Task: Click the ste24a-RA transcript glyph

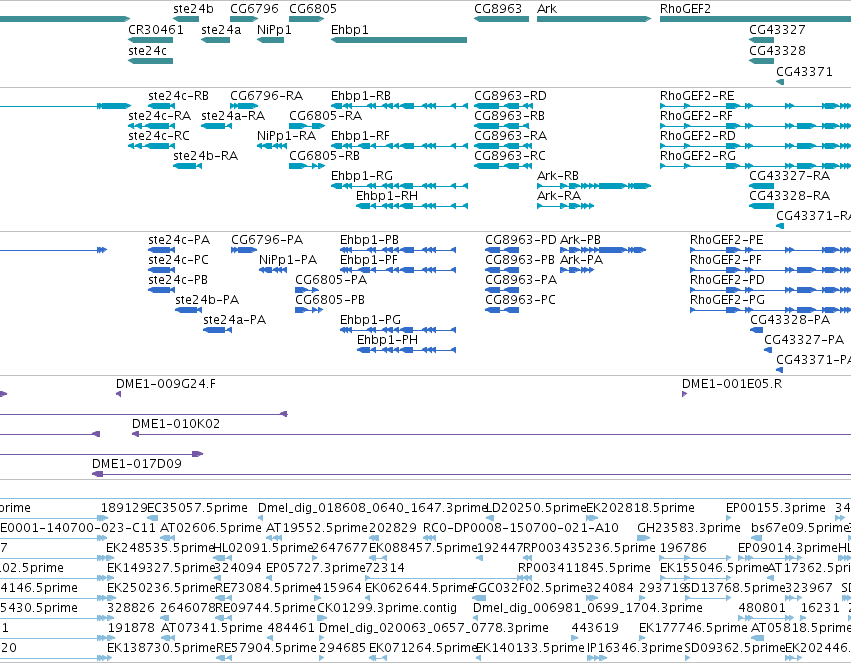Action: click(x=217, y=126)
